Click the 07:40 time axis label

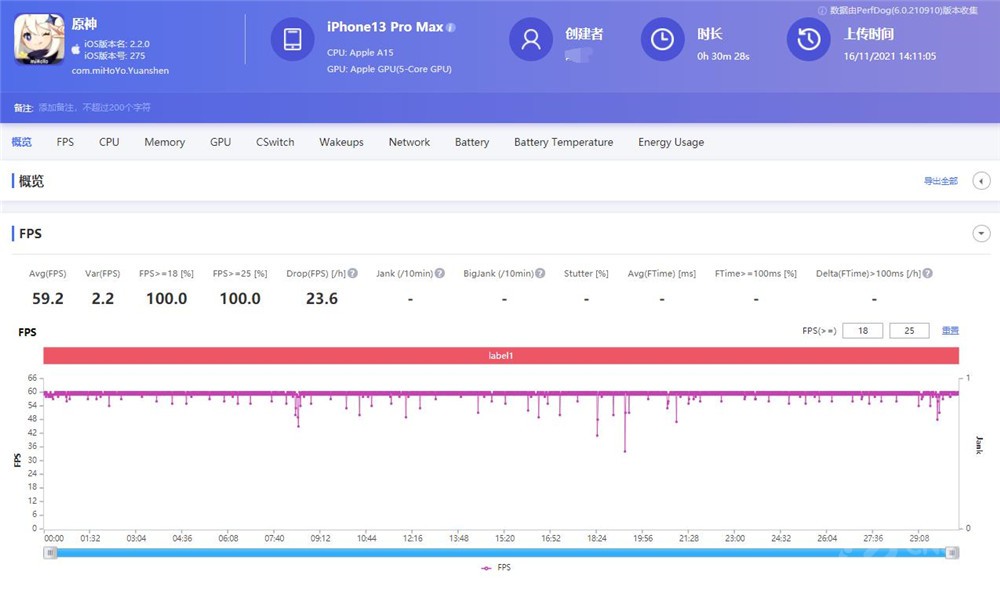click(x=274, y=538)
